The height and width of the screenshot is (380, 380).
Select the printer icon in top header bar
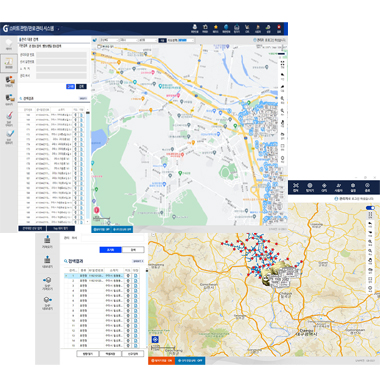pos(237,27)
